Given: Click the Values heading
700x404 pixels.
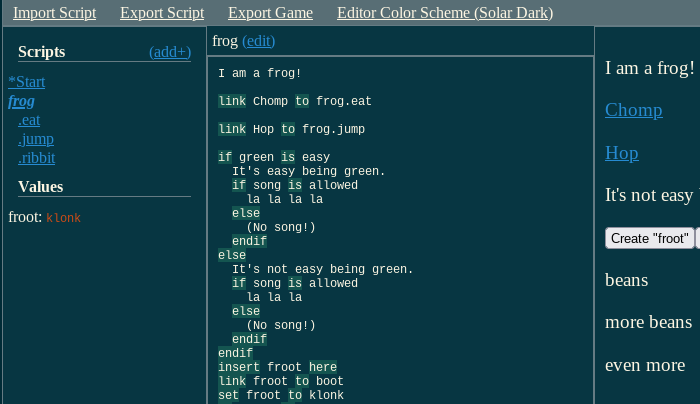Looking at the screenshot, I should 41,187.
